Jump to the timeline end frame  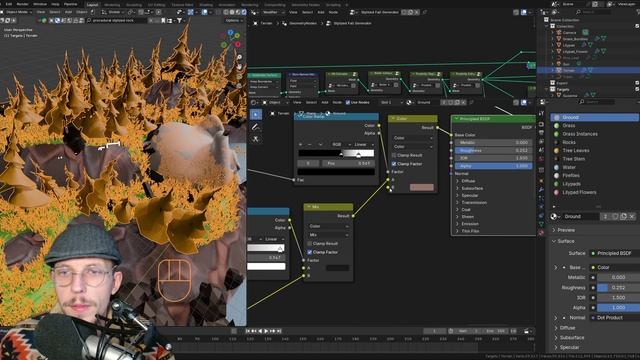pyautogui.click(x=279, y=331)
